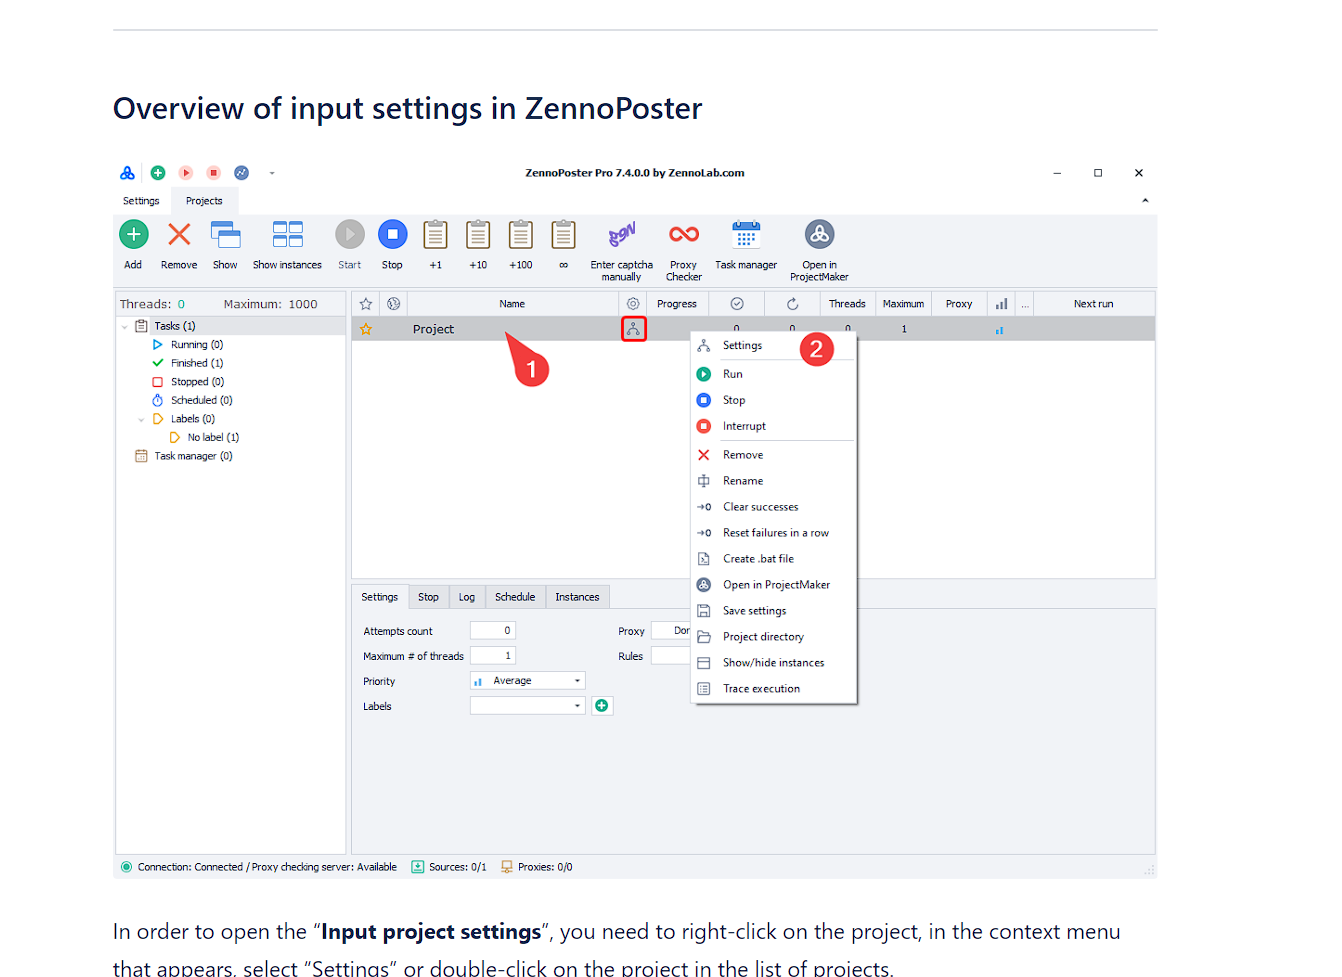Choose Create .bat file in context menu

pyautogui.click(x=774, y=559)
